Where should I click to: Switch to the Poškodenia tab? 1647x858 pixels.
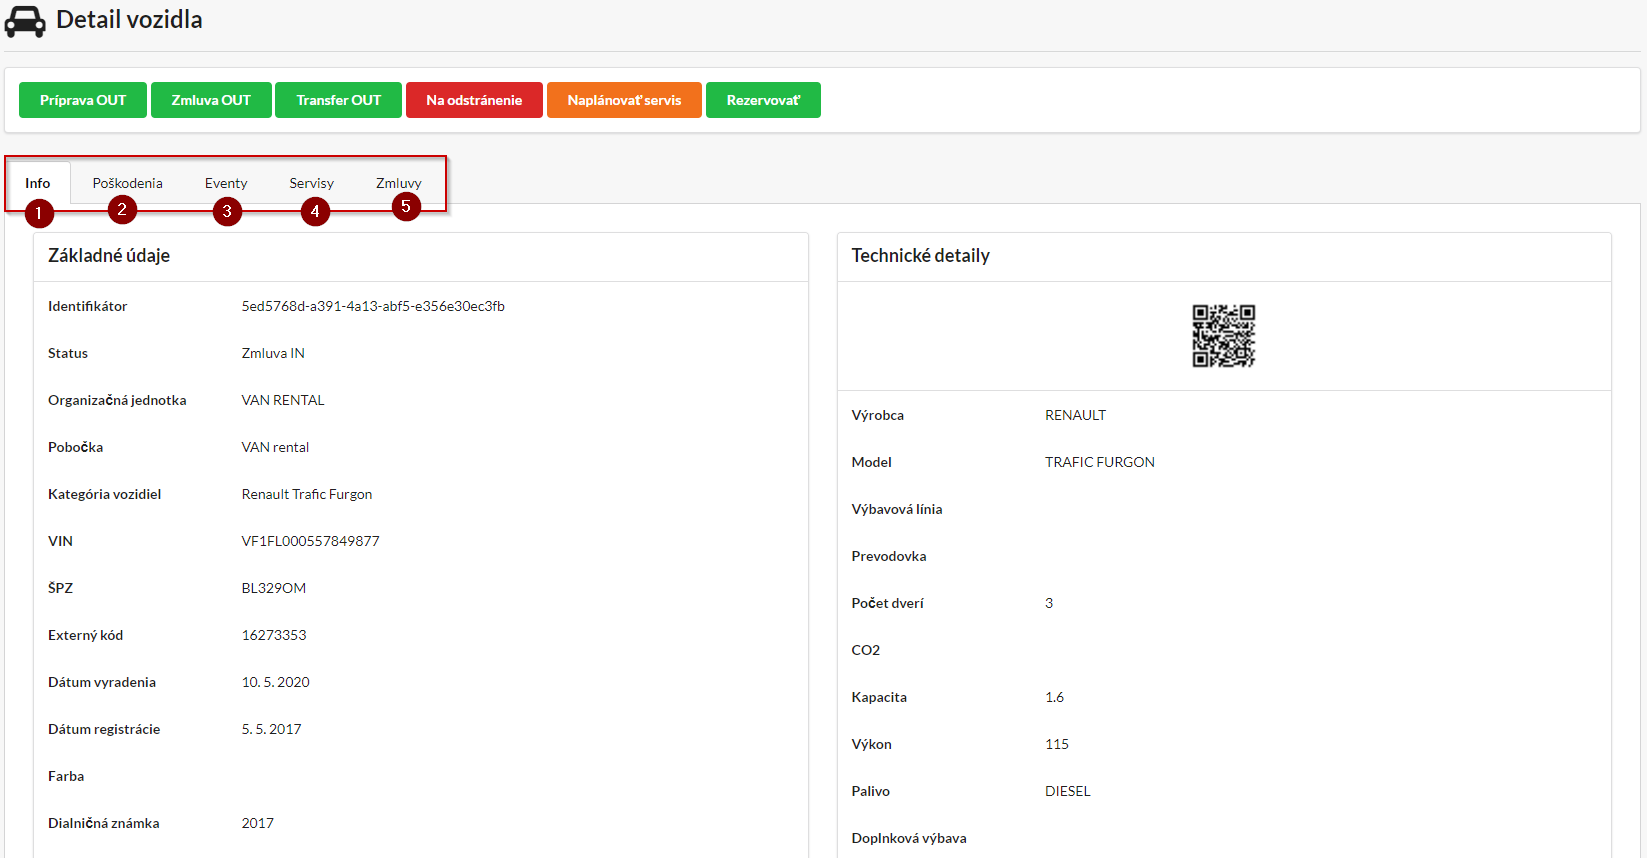tap(127, 183)
